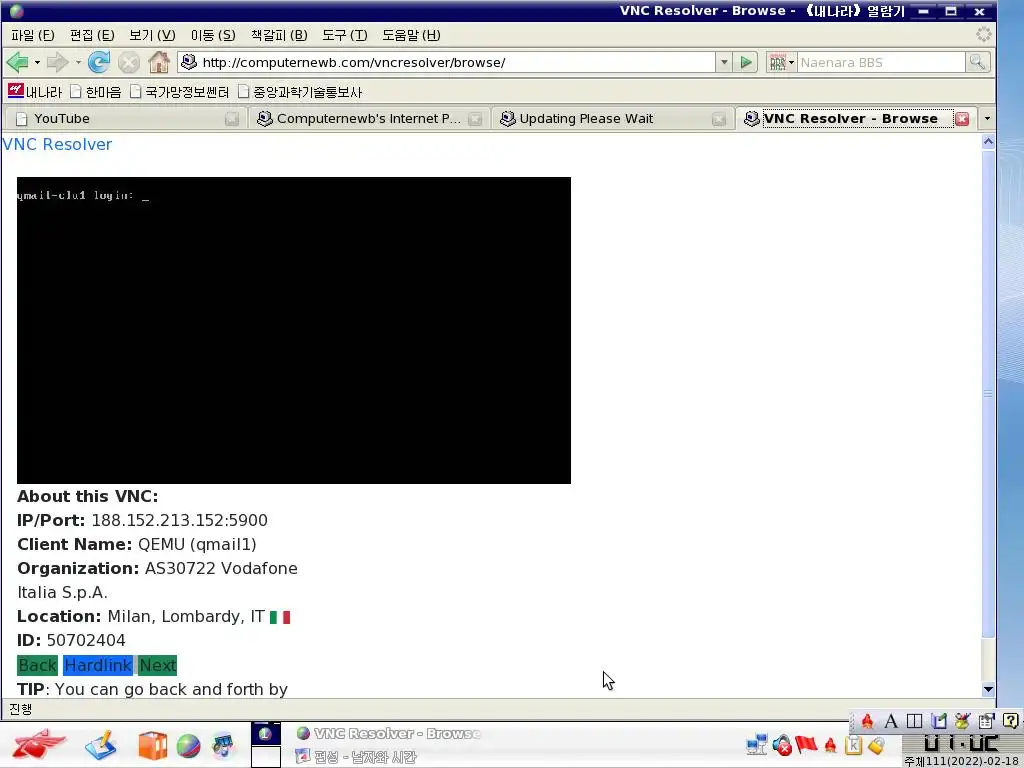The image size is (1024, 768).
Task: Activate 편성 - 날자와 시간 taskbar entry
Action: point(356,757)
